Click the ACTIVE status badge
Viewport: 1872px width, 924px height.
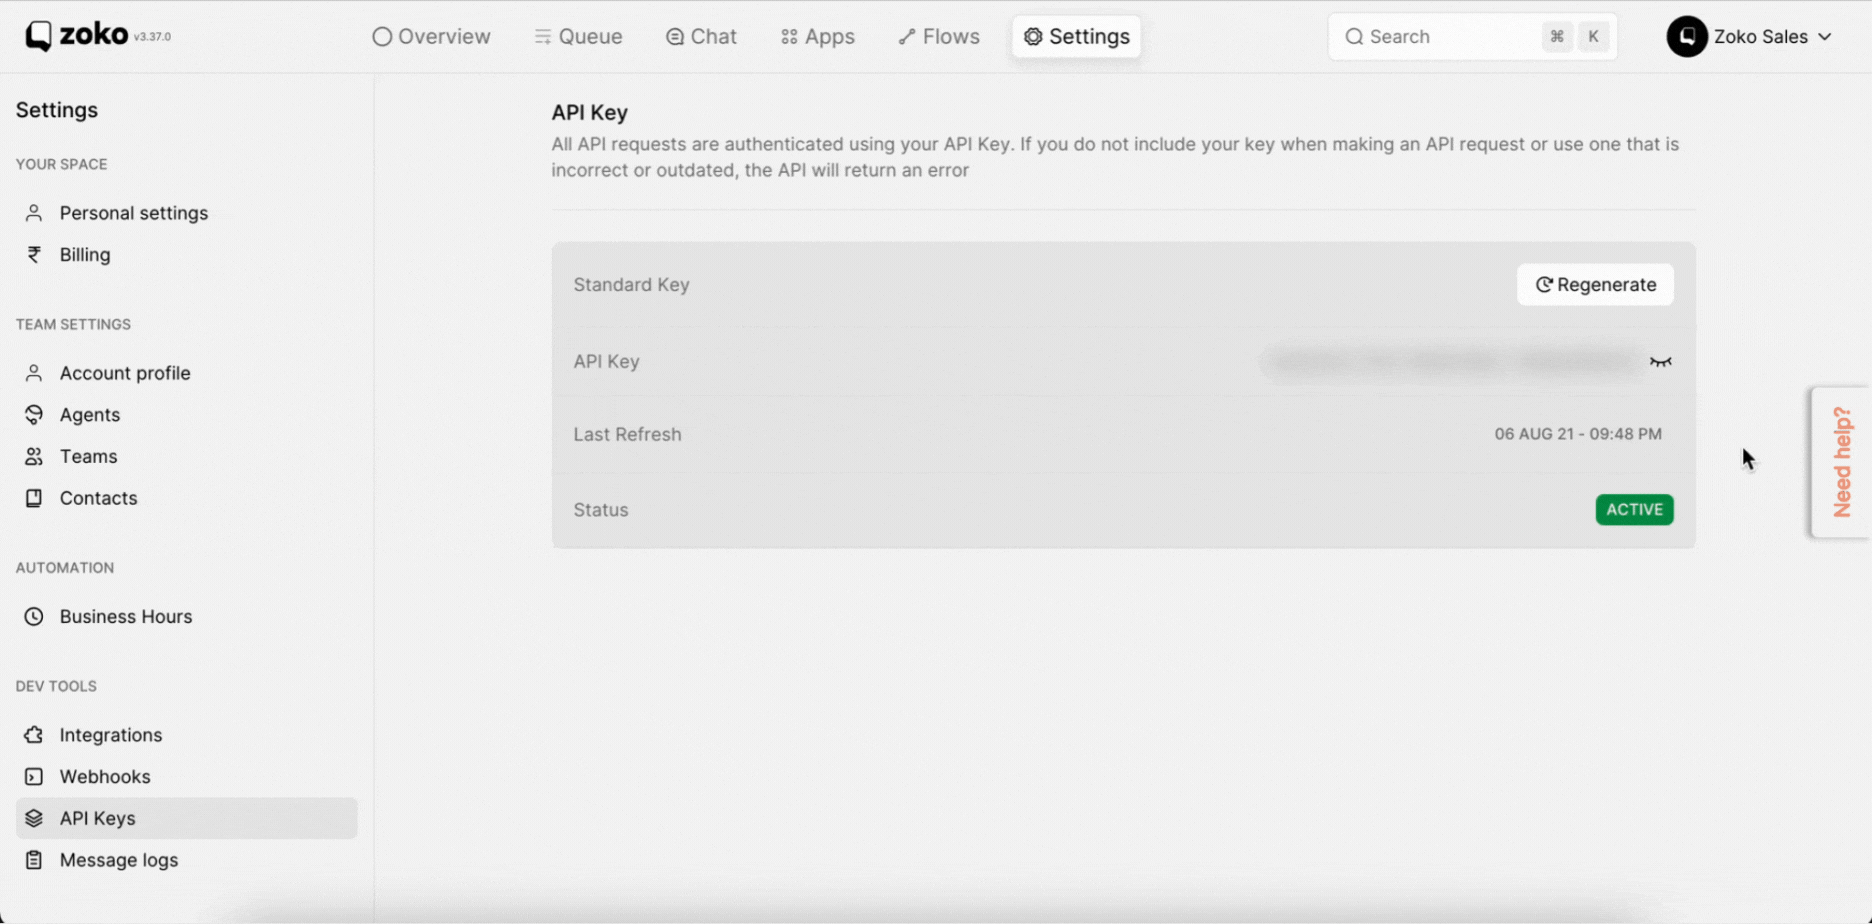(1634, 510)
